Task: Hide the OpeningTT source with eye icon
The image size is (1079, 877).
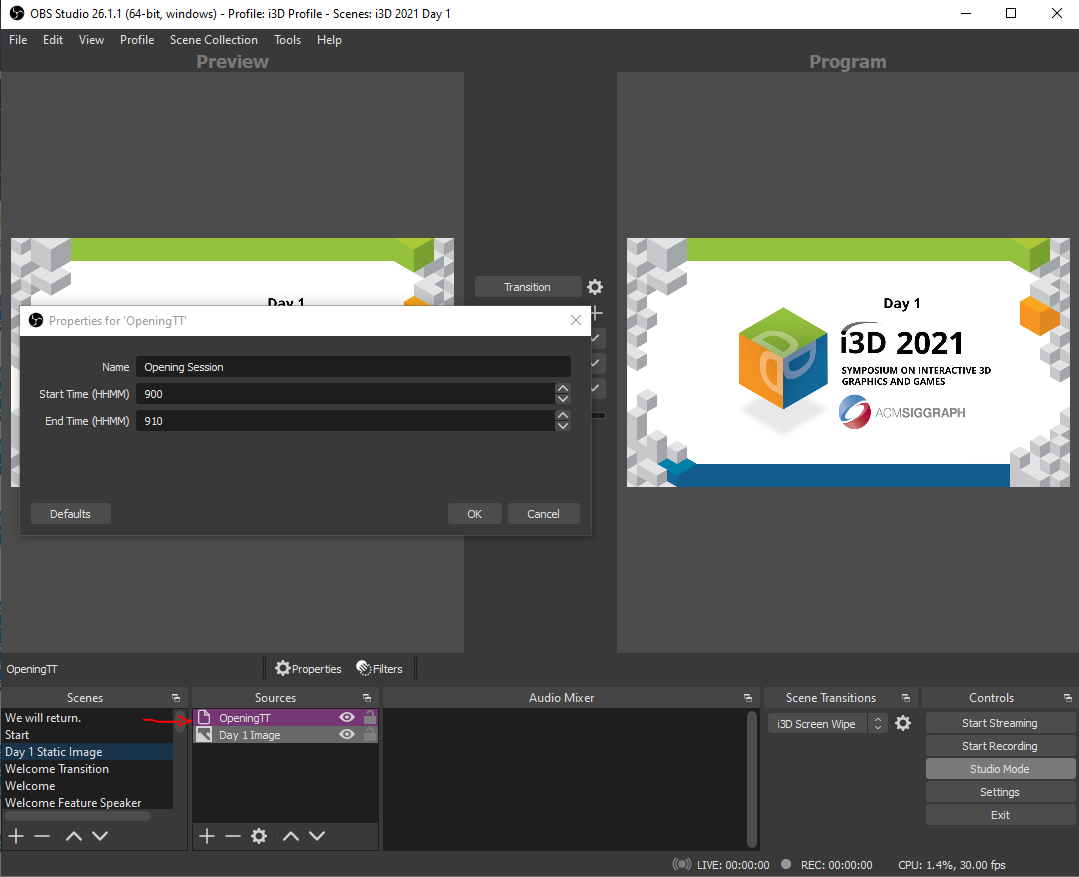Action: [x=347, y=717]
